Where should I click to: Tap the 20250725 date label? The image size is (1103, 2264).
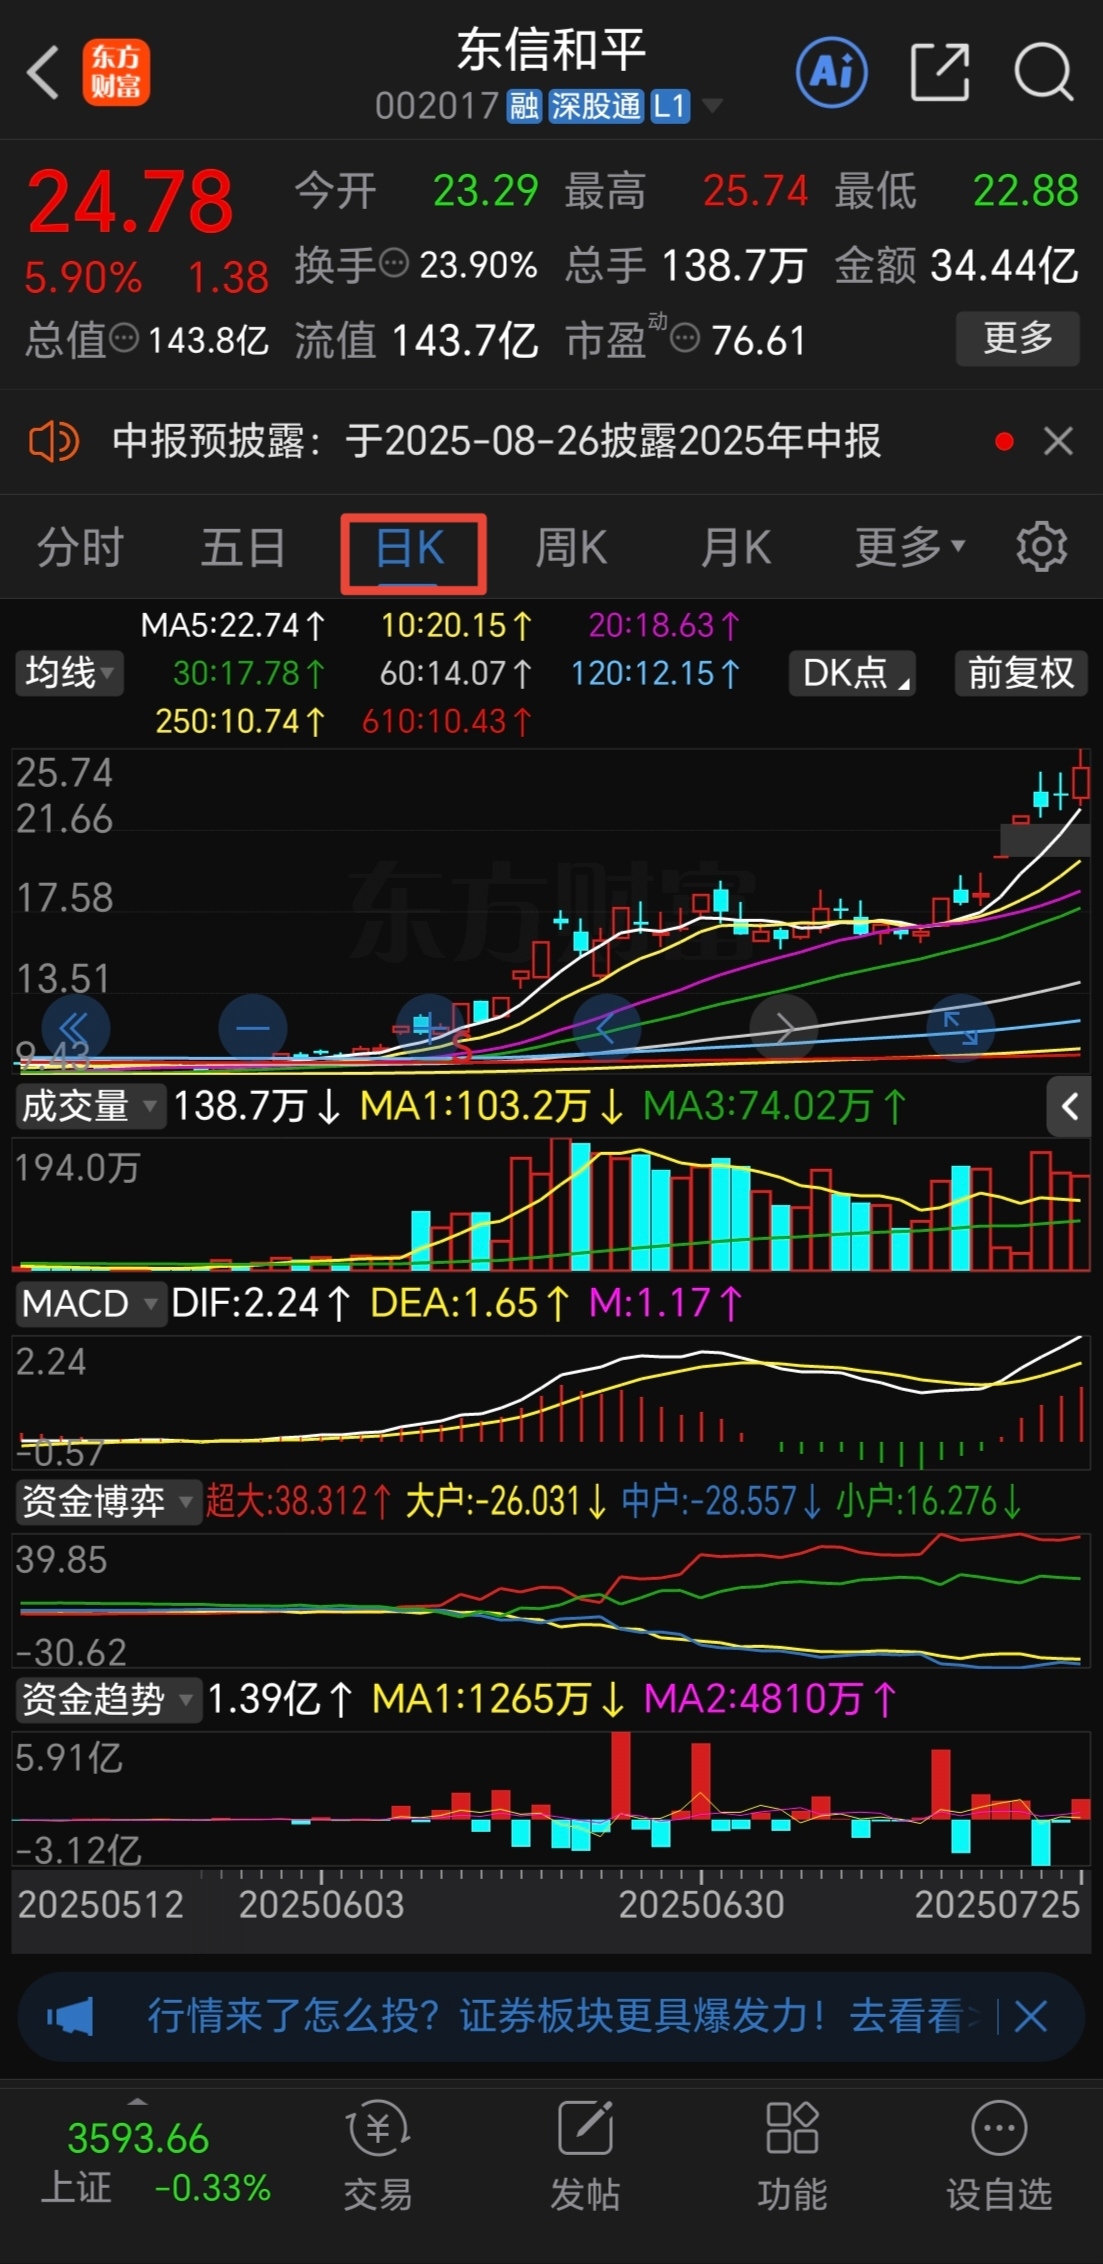click(x=997, y=1904)
